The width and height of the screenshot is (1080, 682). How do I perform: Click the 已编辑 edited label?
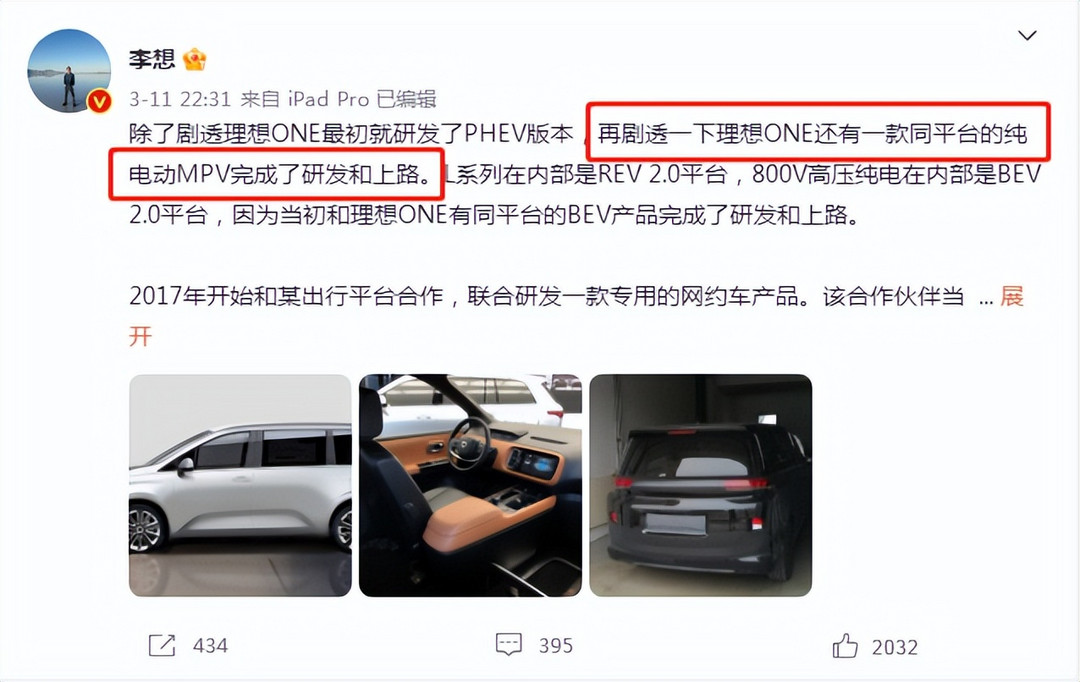click(x=406, y=99)
